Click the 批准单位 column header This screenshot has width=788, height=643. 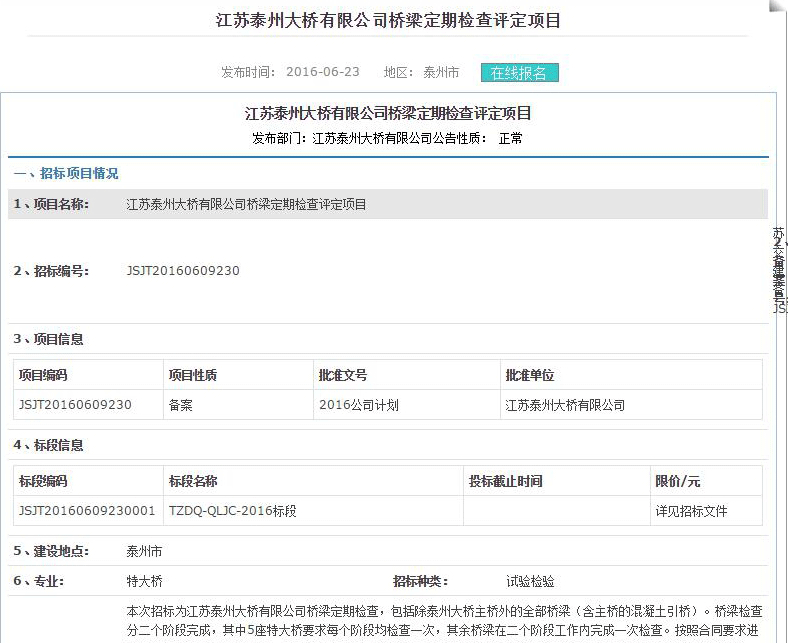pos(530,375)
